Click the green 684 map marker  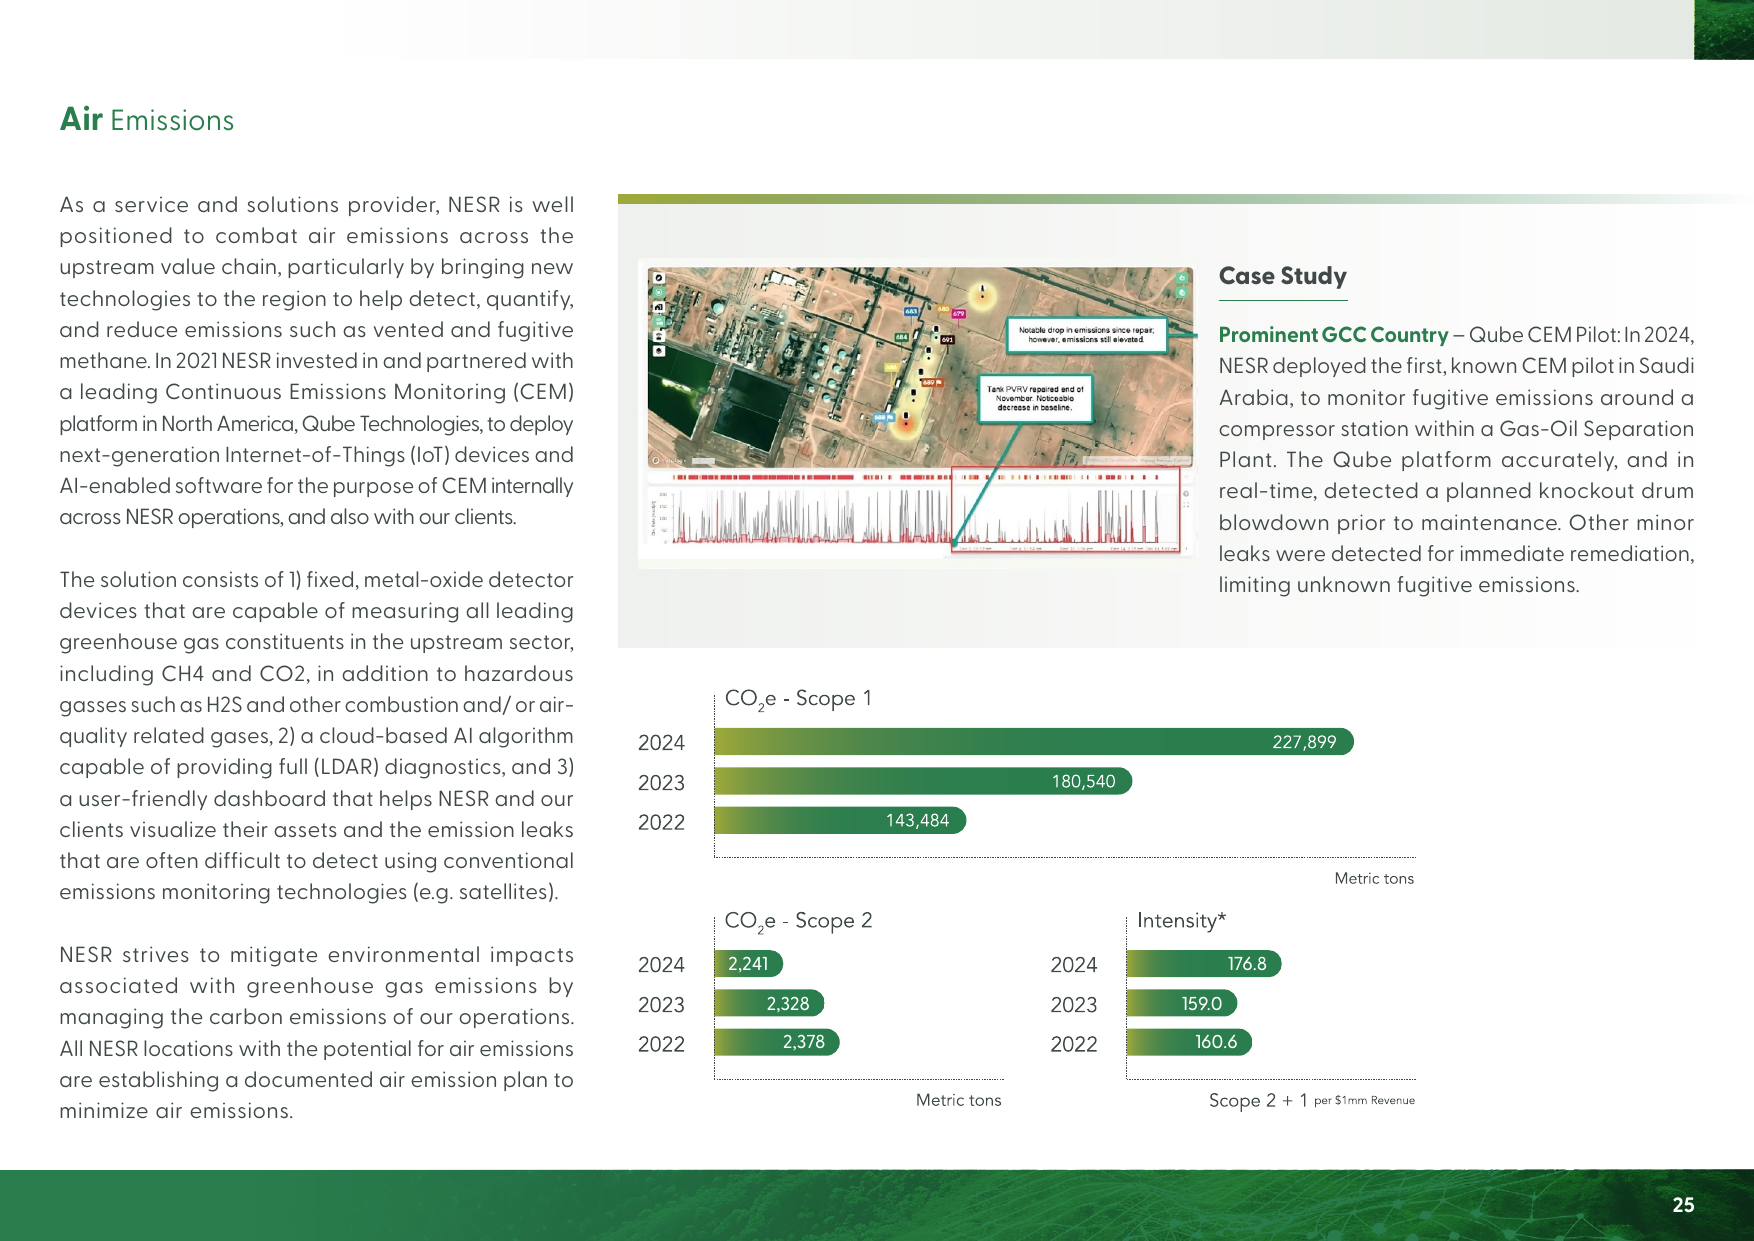901,337
